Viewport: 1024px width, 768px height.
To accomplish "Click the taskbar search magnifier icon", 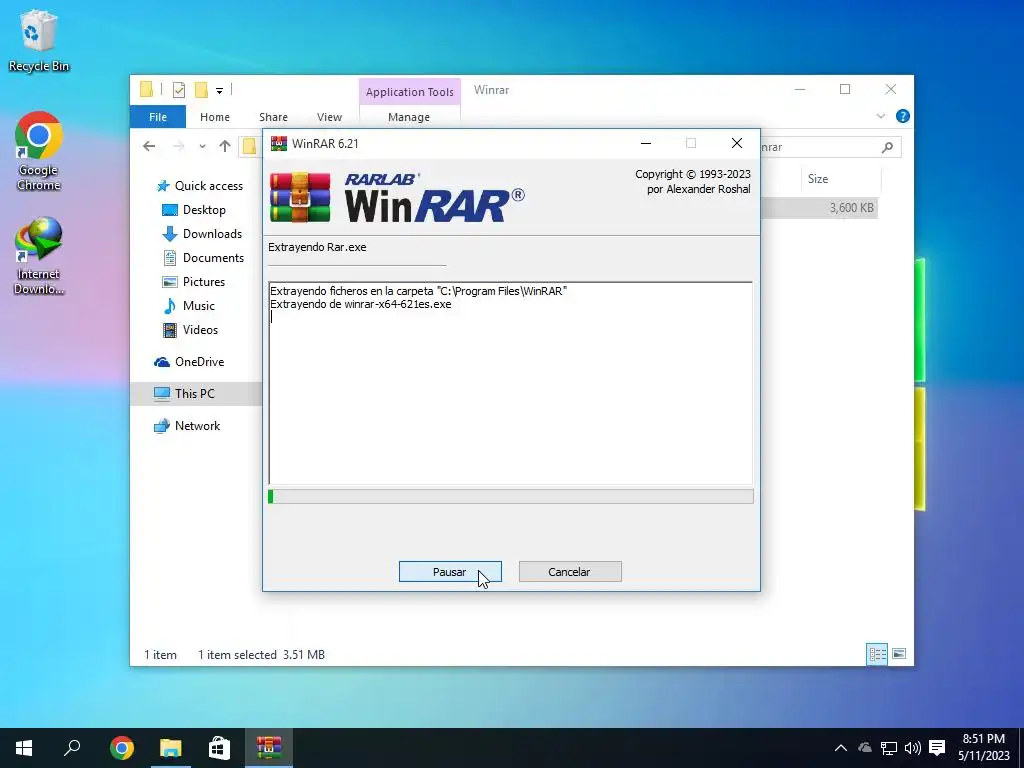I will [72, 748].
